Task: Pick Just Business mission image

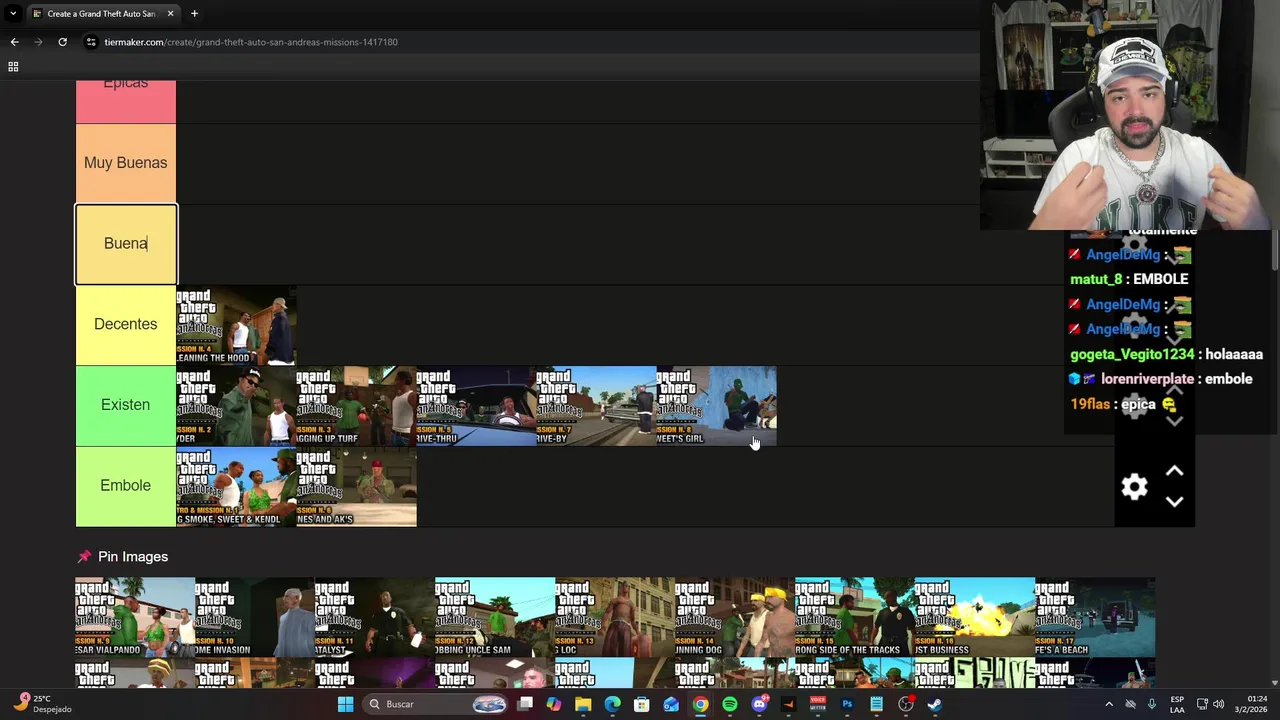Action: click(x=975, y=617)
